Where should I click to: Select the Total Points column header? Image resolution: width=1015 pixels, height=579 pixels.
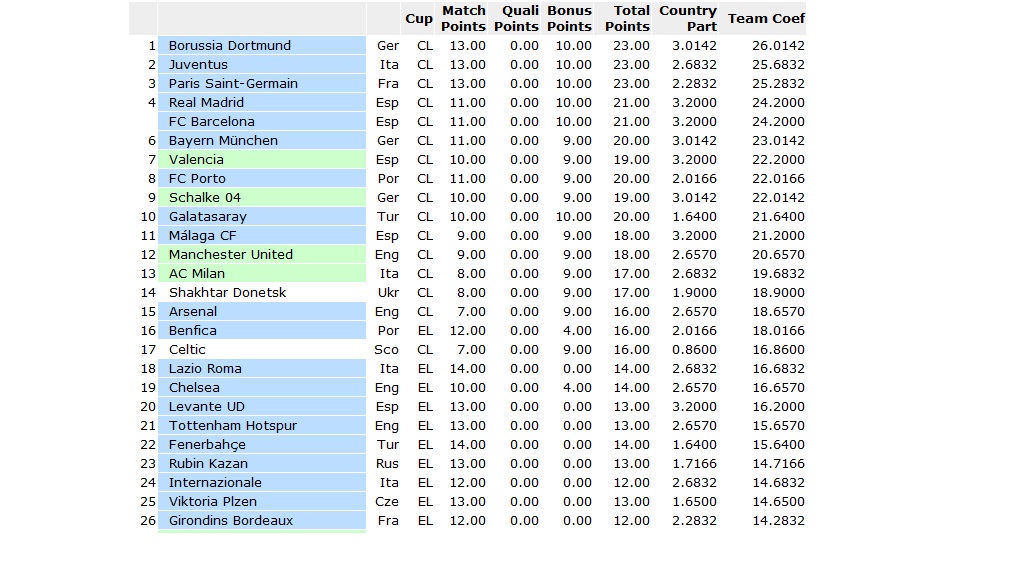tap(627, 18)
